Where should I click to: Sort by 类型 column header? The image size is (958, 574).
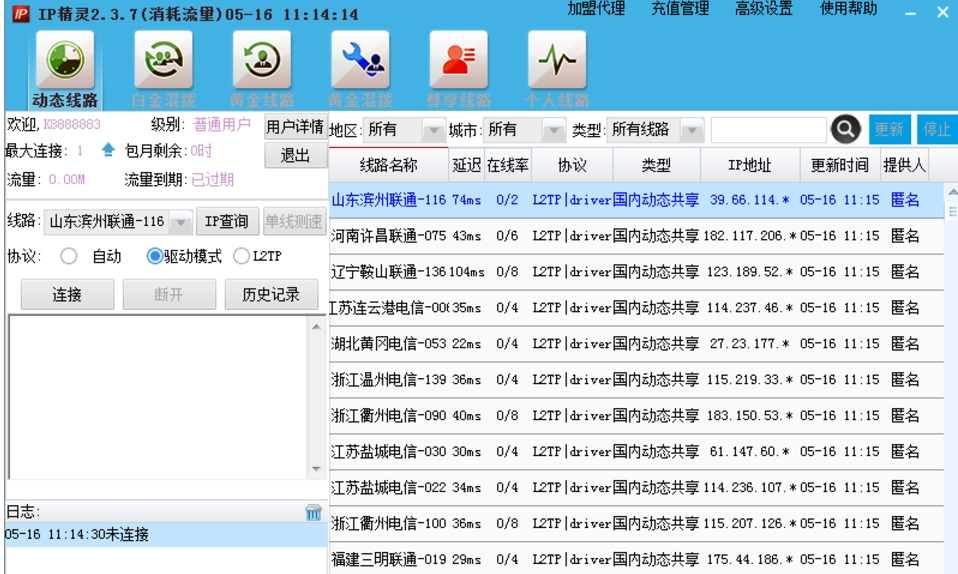(x=656, y=165)
